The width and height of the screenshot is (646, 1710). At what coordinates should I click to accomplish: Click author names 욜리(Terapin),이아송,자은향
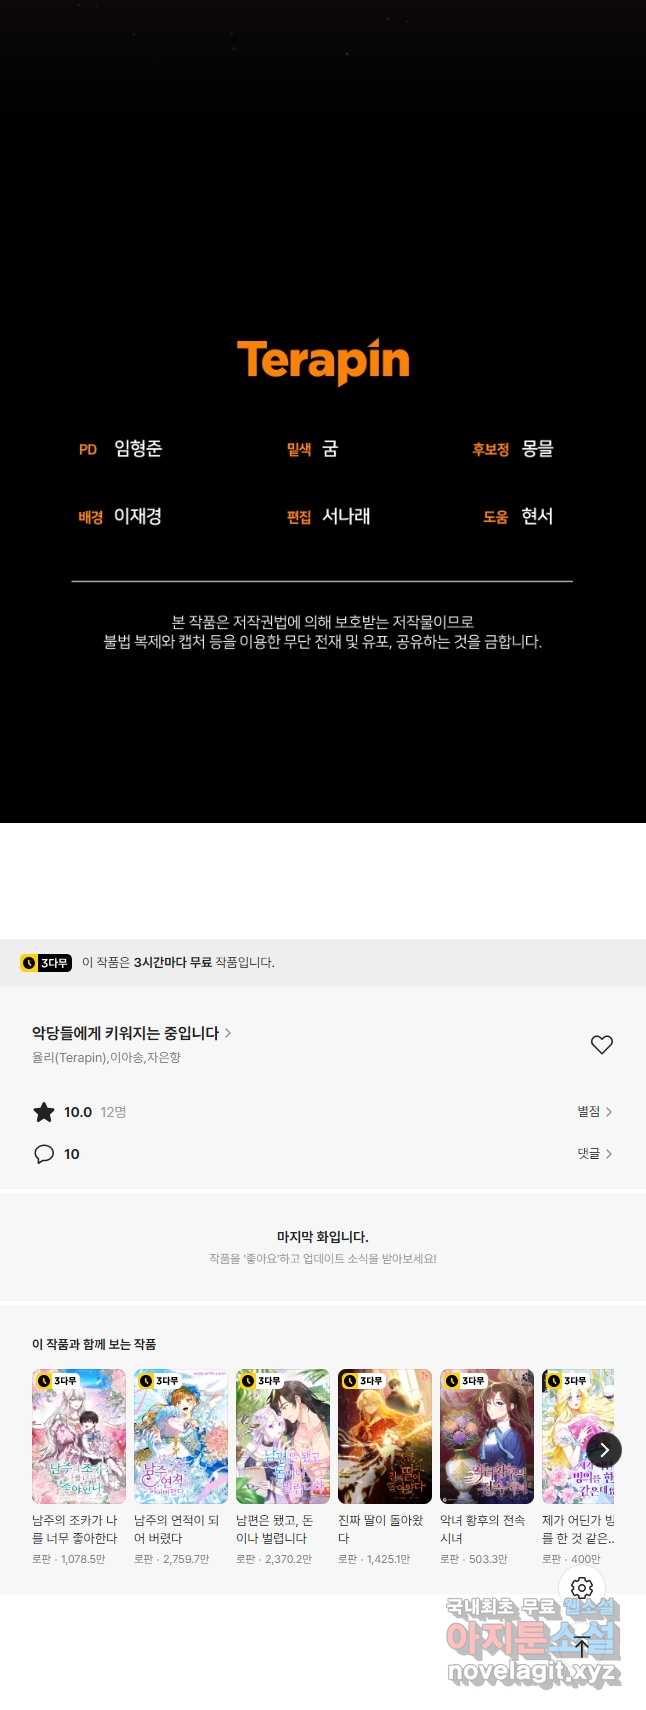point(106,1057)
